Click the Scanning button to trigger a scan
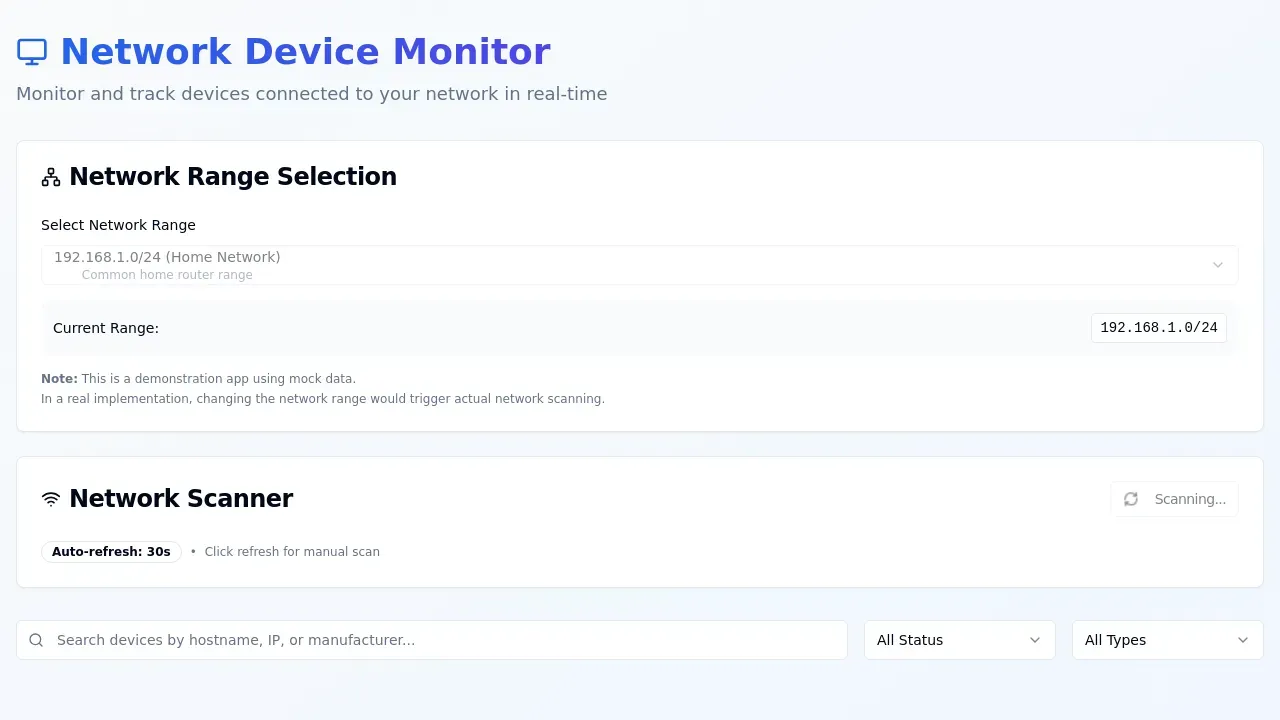 pyautogui.click(x=1174, y=499)
